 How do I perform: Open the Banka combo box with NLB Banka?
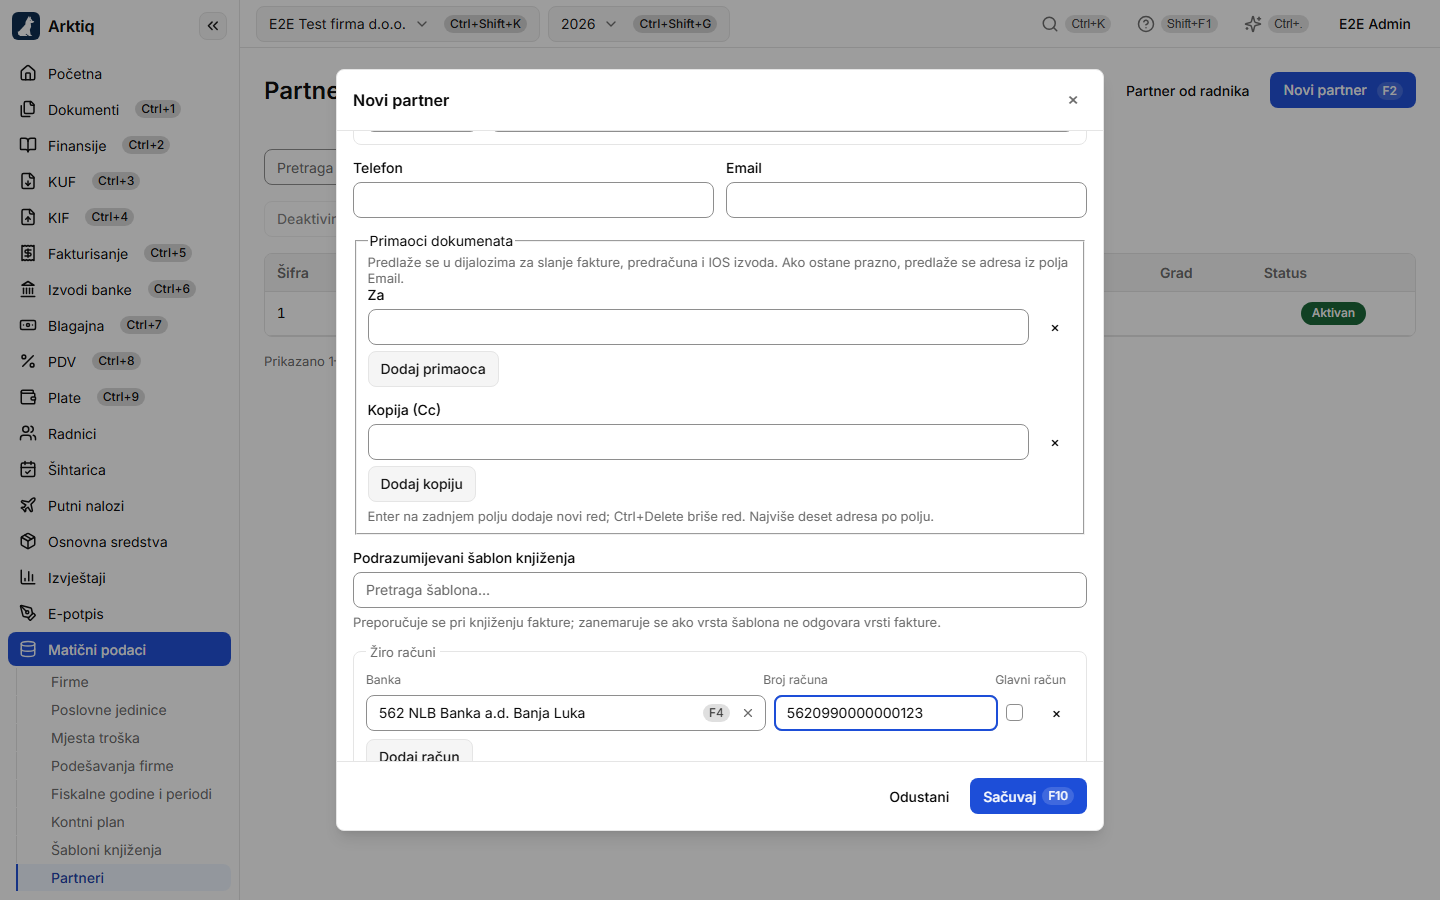[566, 713]
